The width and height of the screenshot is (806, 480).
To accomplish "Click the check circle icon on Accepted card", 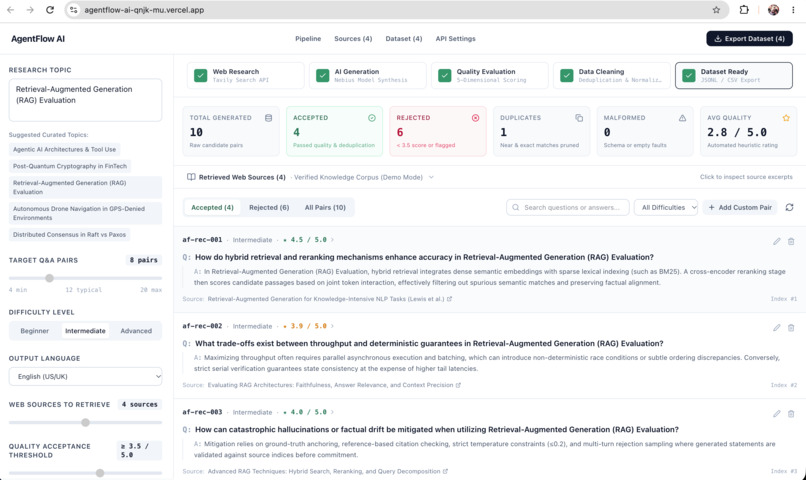I will point(372,118).
